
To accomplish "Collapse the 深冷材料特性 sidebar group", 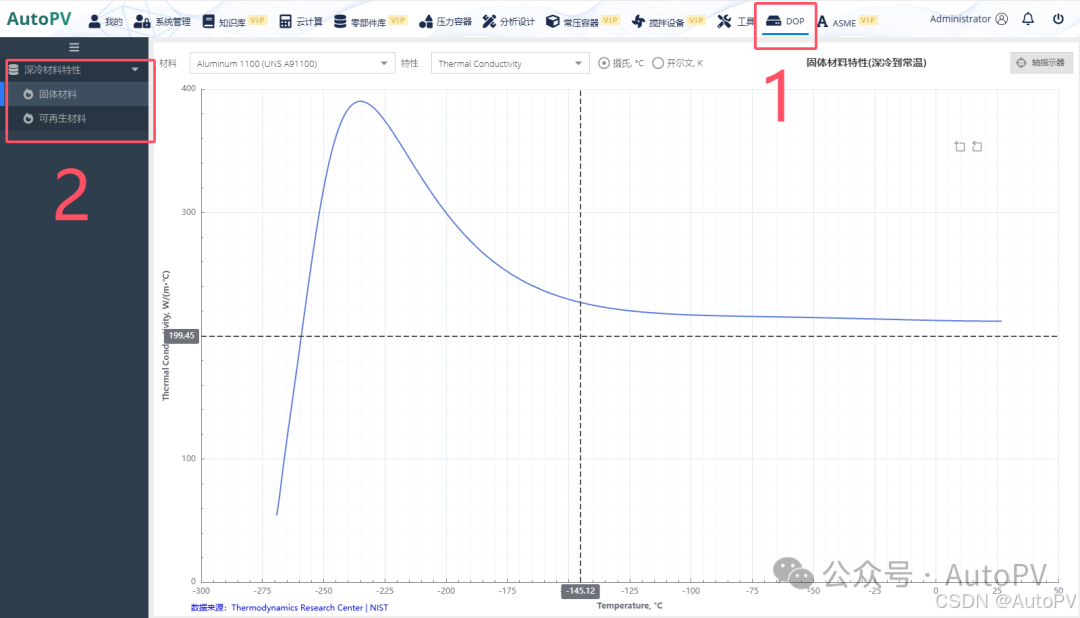I will click(74, 70).
